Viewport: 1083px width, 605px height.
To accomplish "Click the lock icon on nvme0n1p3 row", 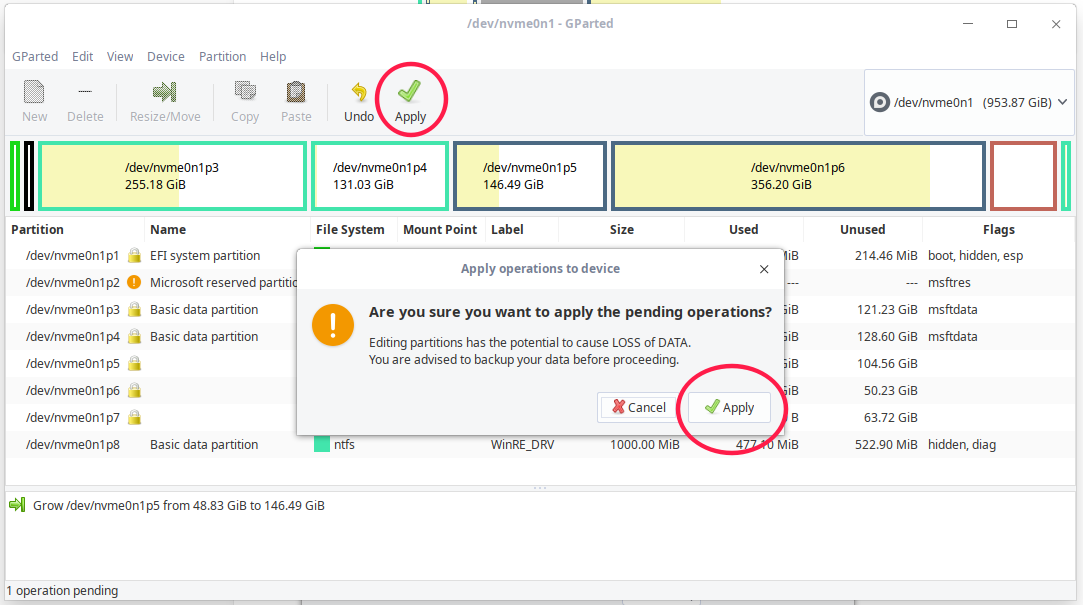I will click(135, 309).
